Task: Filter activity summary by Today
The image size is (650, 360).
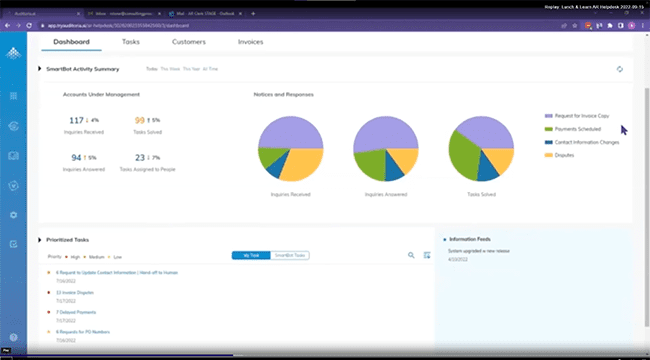Action: 152,69
